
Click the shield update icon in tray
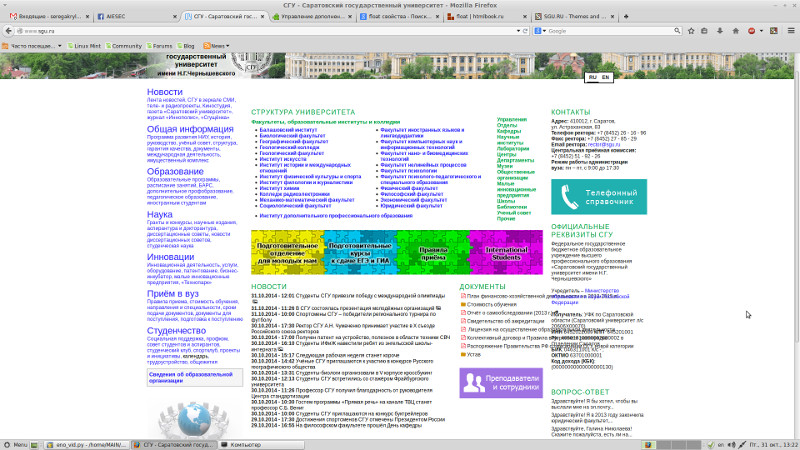(711, 445)
